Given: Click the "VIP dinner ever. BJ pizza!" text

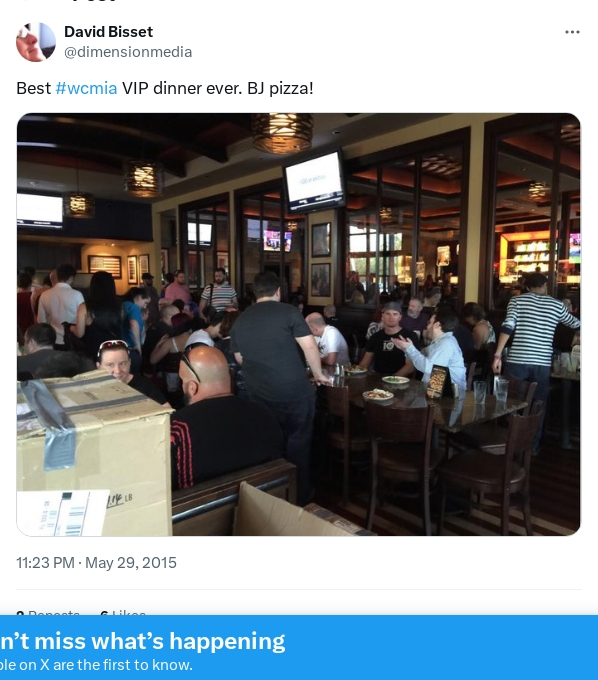Looking at the screenshot, I should 217,88.
